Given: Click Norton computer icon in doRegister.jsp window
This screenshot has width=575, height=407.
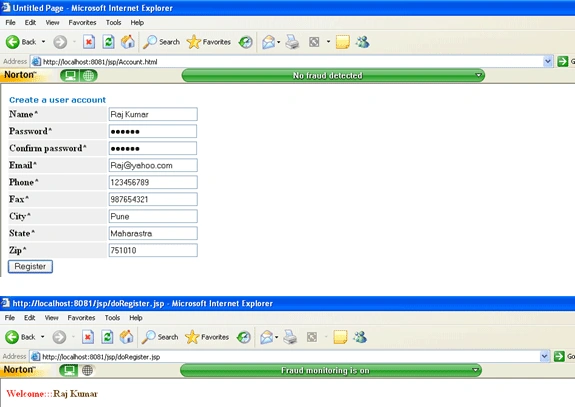Looking at the screenshot, I should point(69,370).
